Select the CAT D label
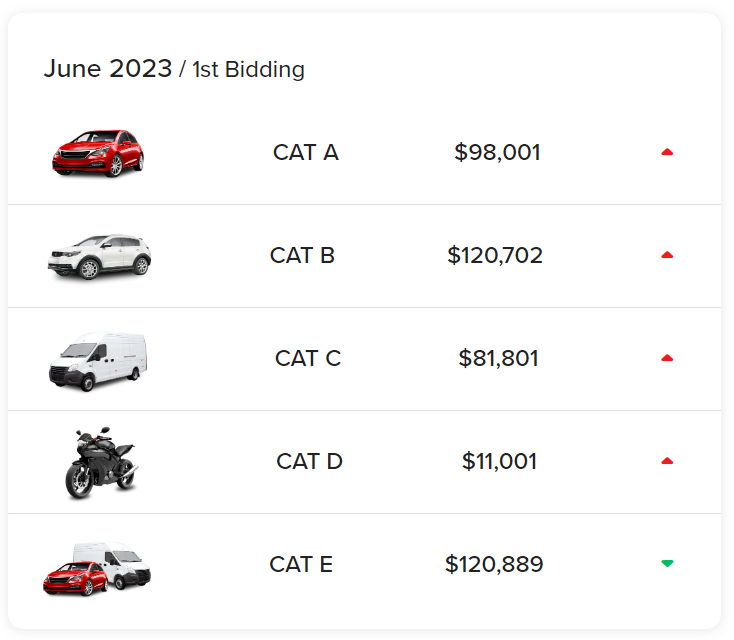 (309, 461)
